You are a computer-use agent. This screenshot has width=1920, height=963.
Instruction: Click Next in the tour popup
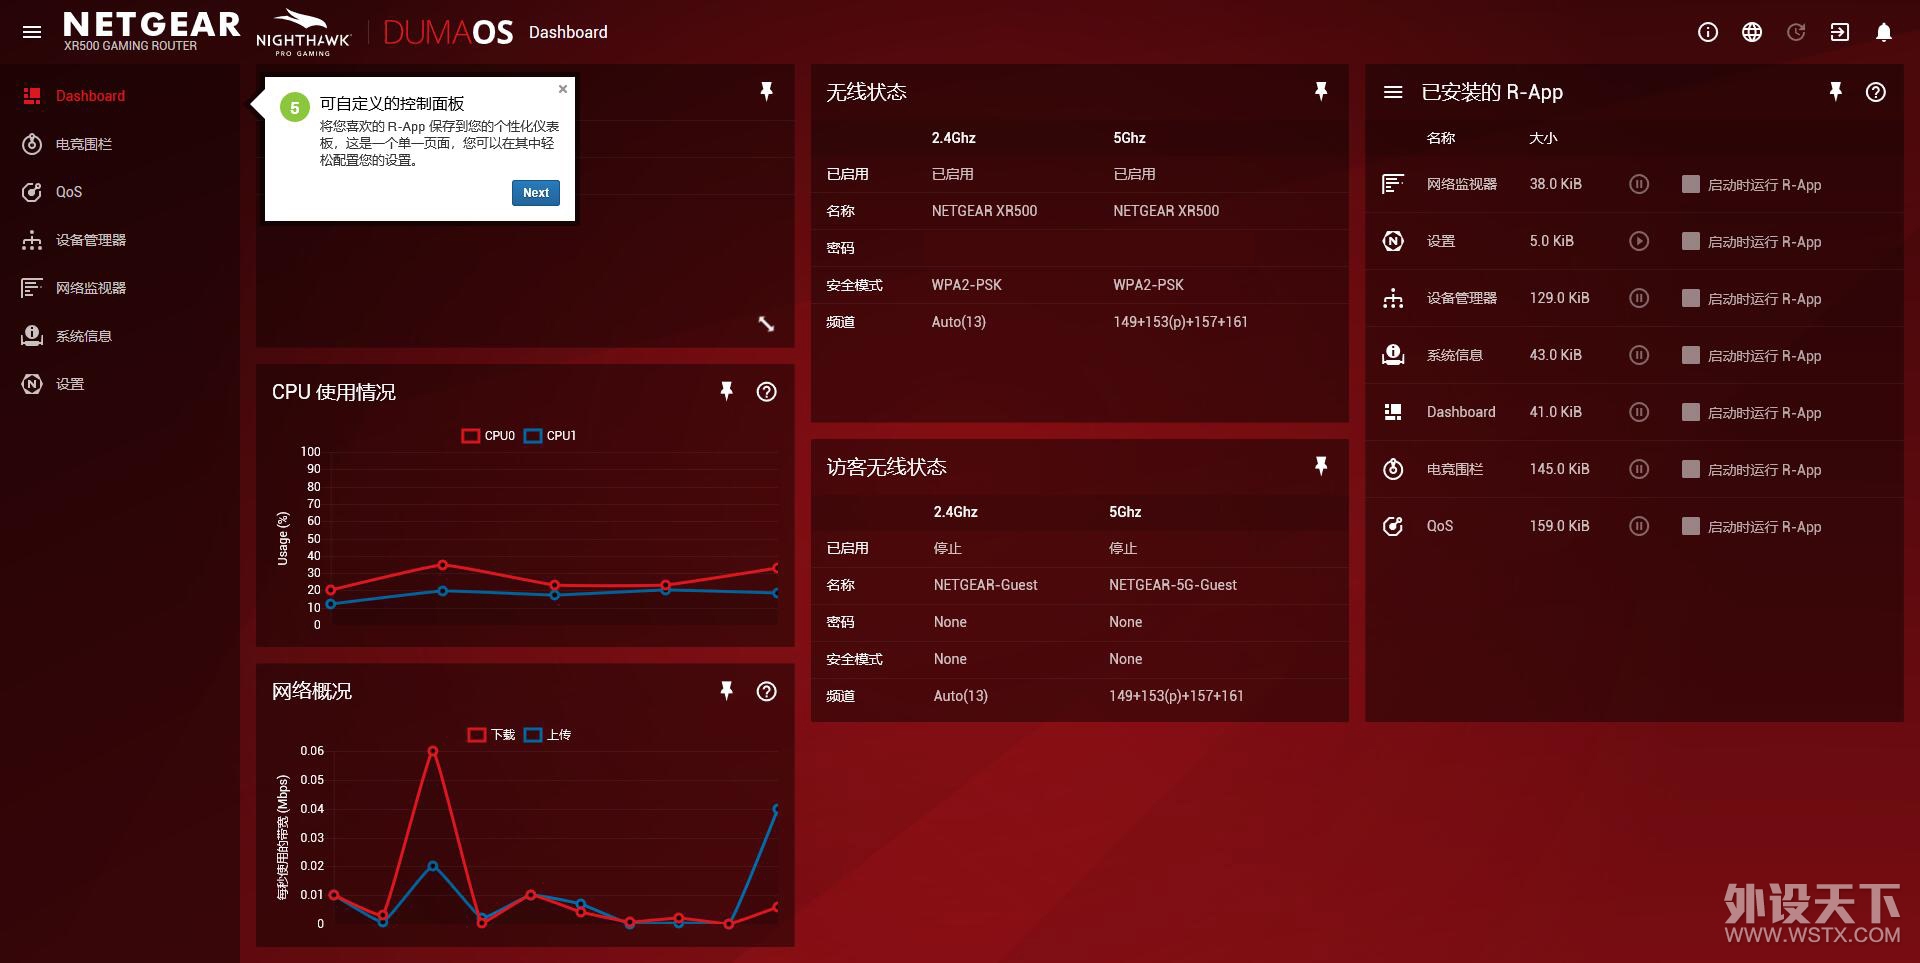(536, 193)
